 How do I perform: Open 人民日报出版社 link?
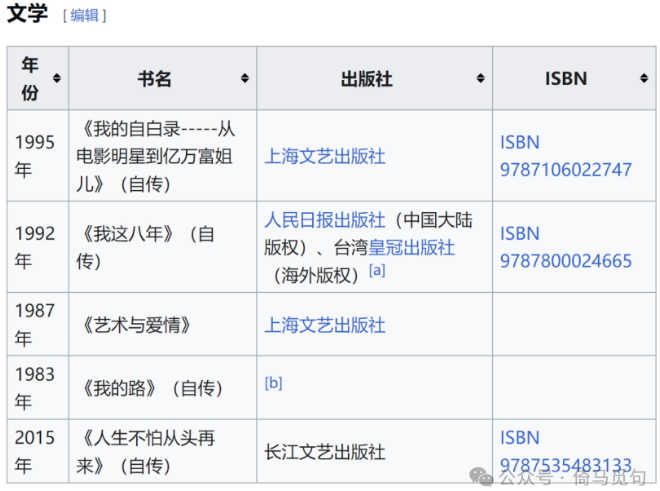pos(325,220)
